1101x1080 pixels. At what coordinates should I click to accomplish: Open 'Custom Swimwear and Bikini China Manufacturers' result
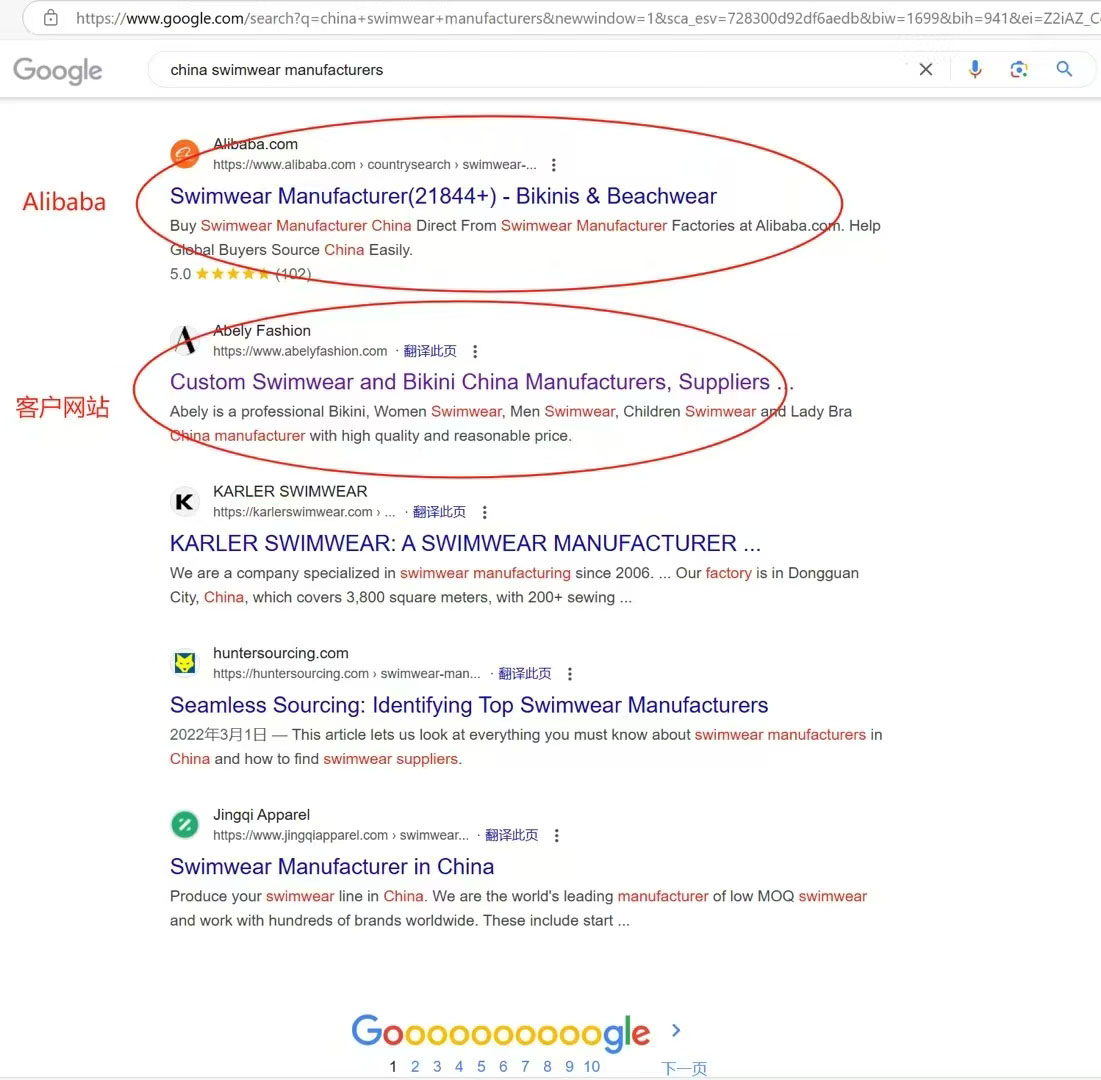pyautogui.click(x=482, y=382)
